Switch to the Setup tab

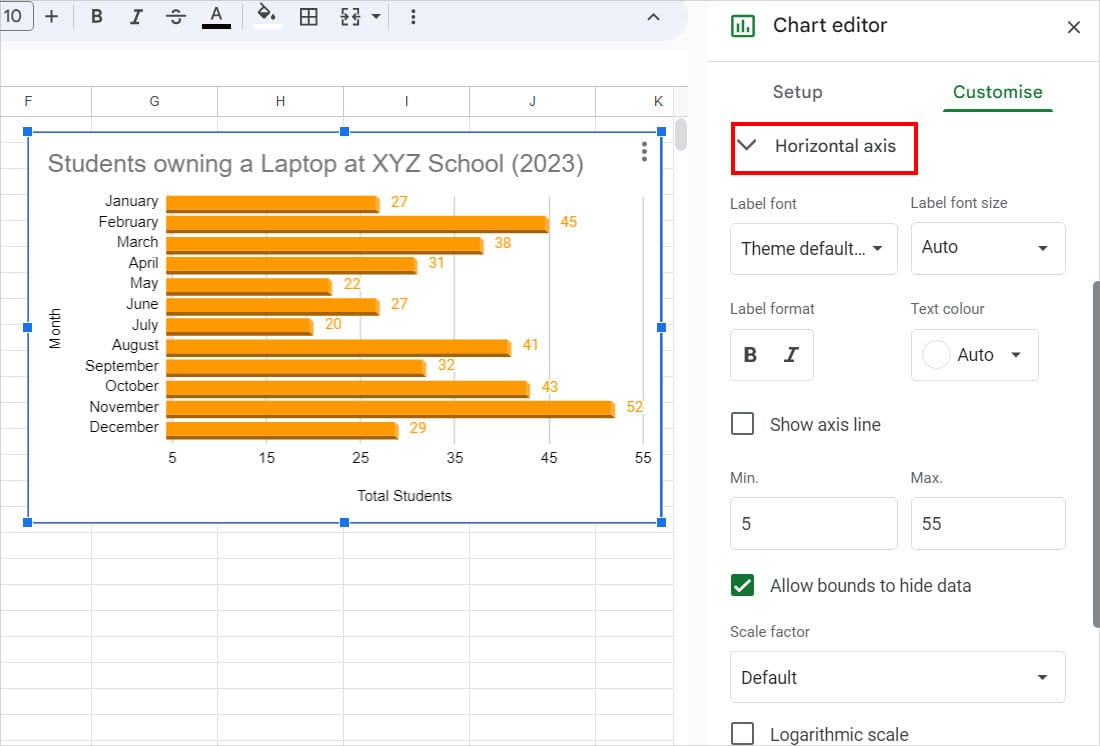click(797, 92)
